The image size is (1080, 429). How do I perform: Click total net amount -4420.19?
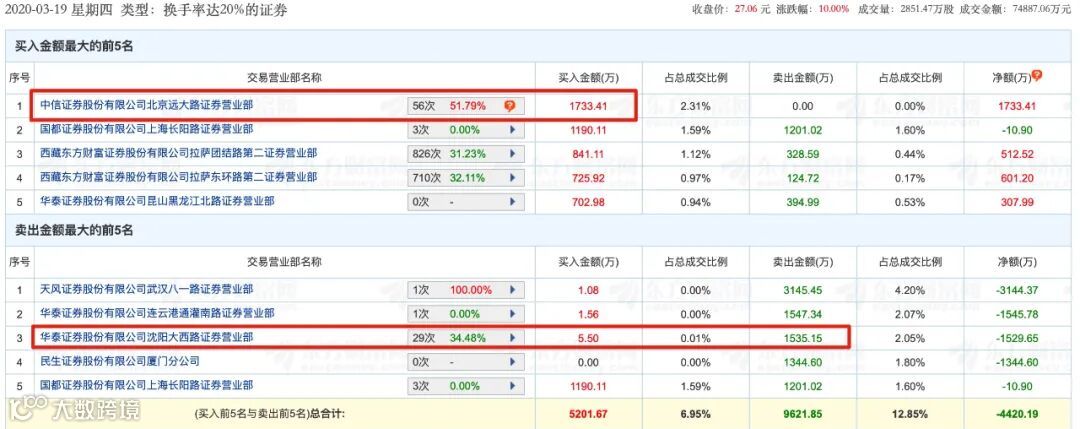pos(1018,415)
